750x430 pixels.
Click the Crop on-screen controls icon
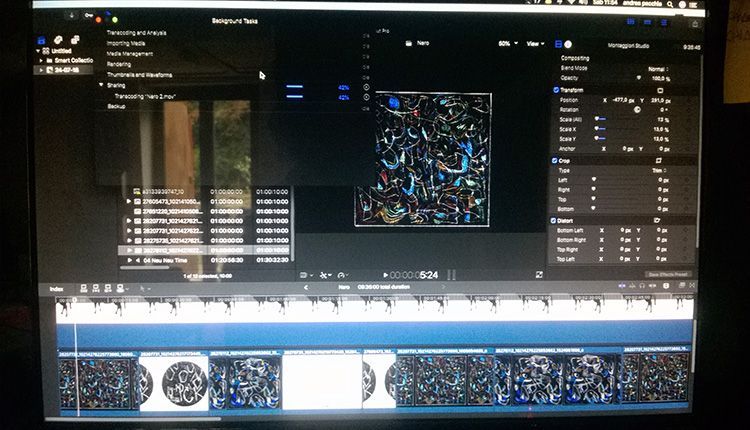pyautogui.click(x=659, y=160)
